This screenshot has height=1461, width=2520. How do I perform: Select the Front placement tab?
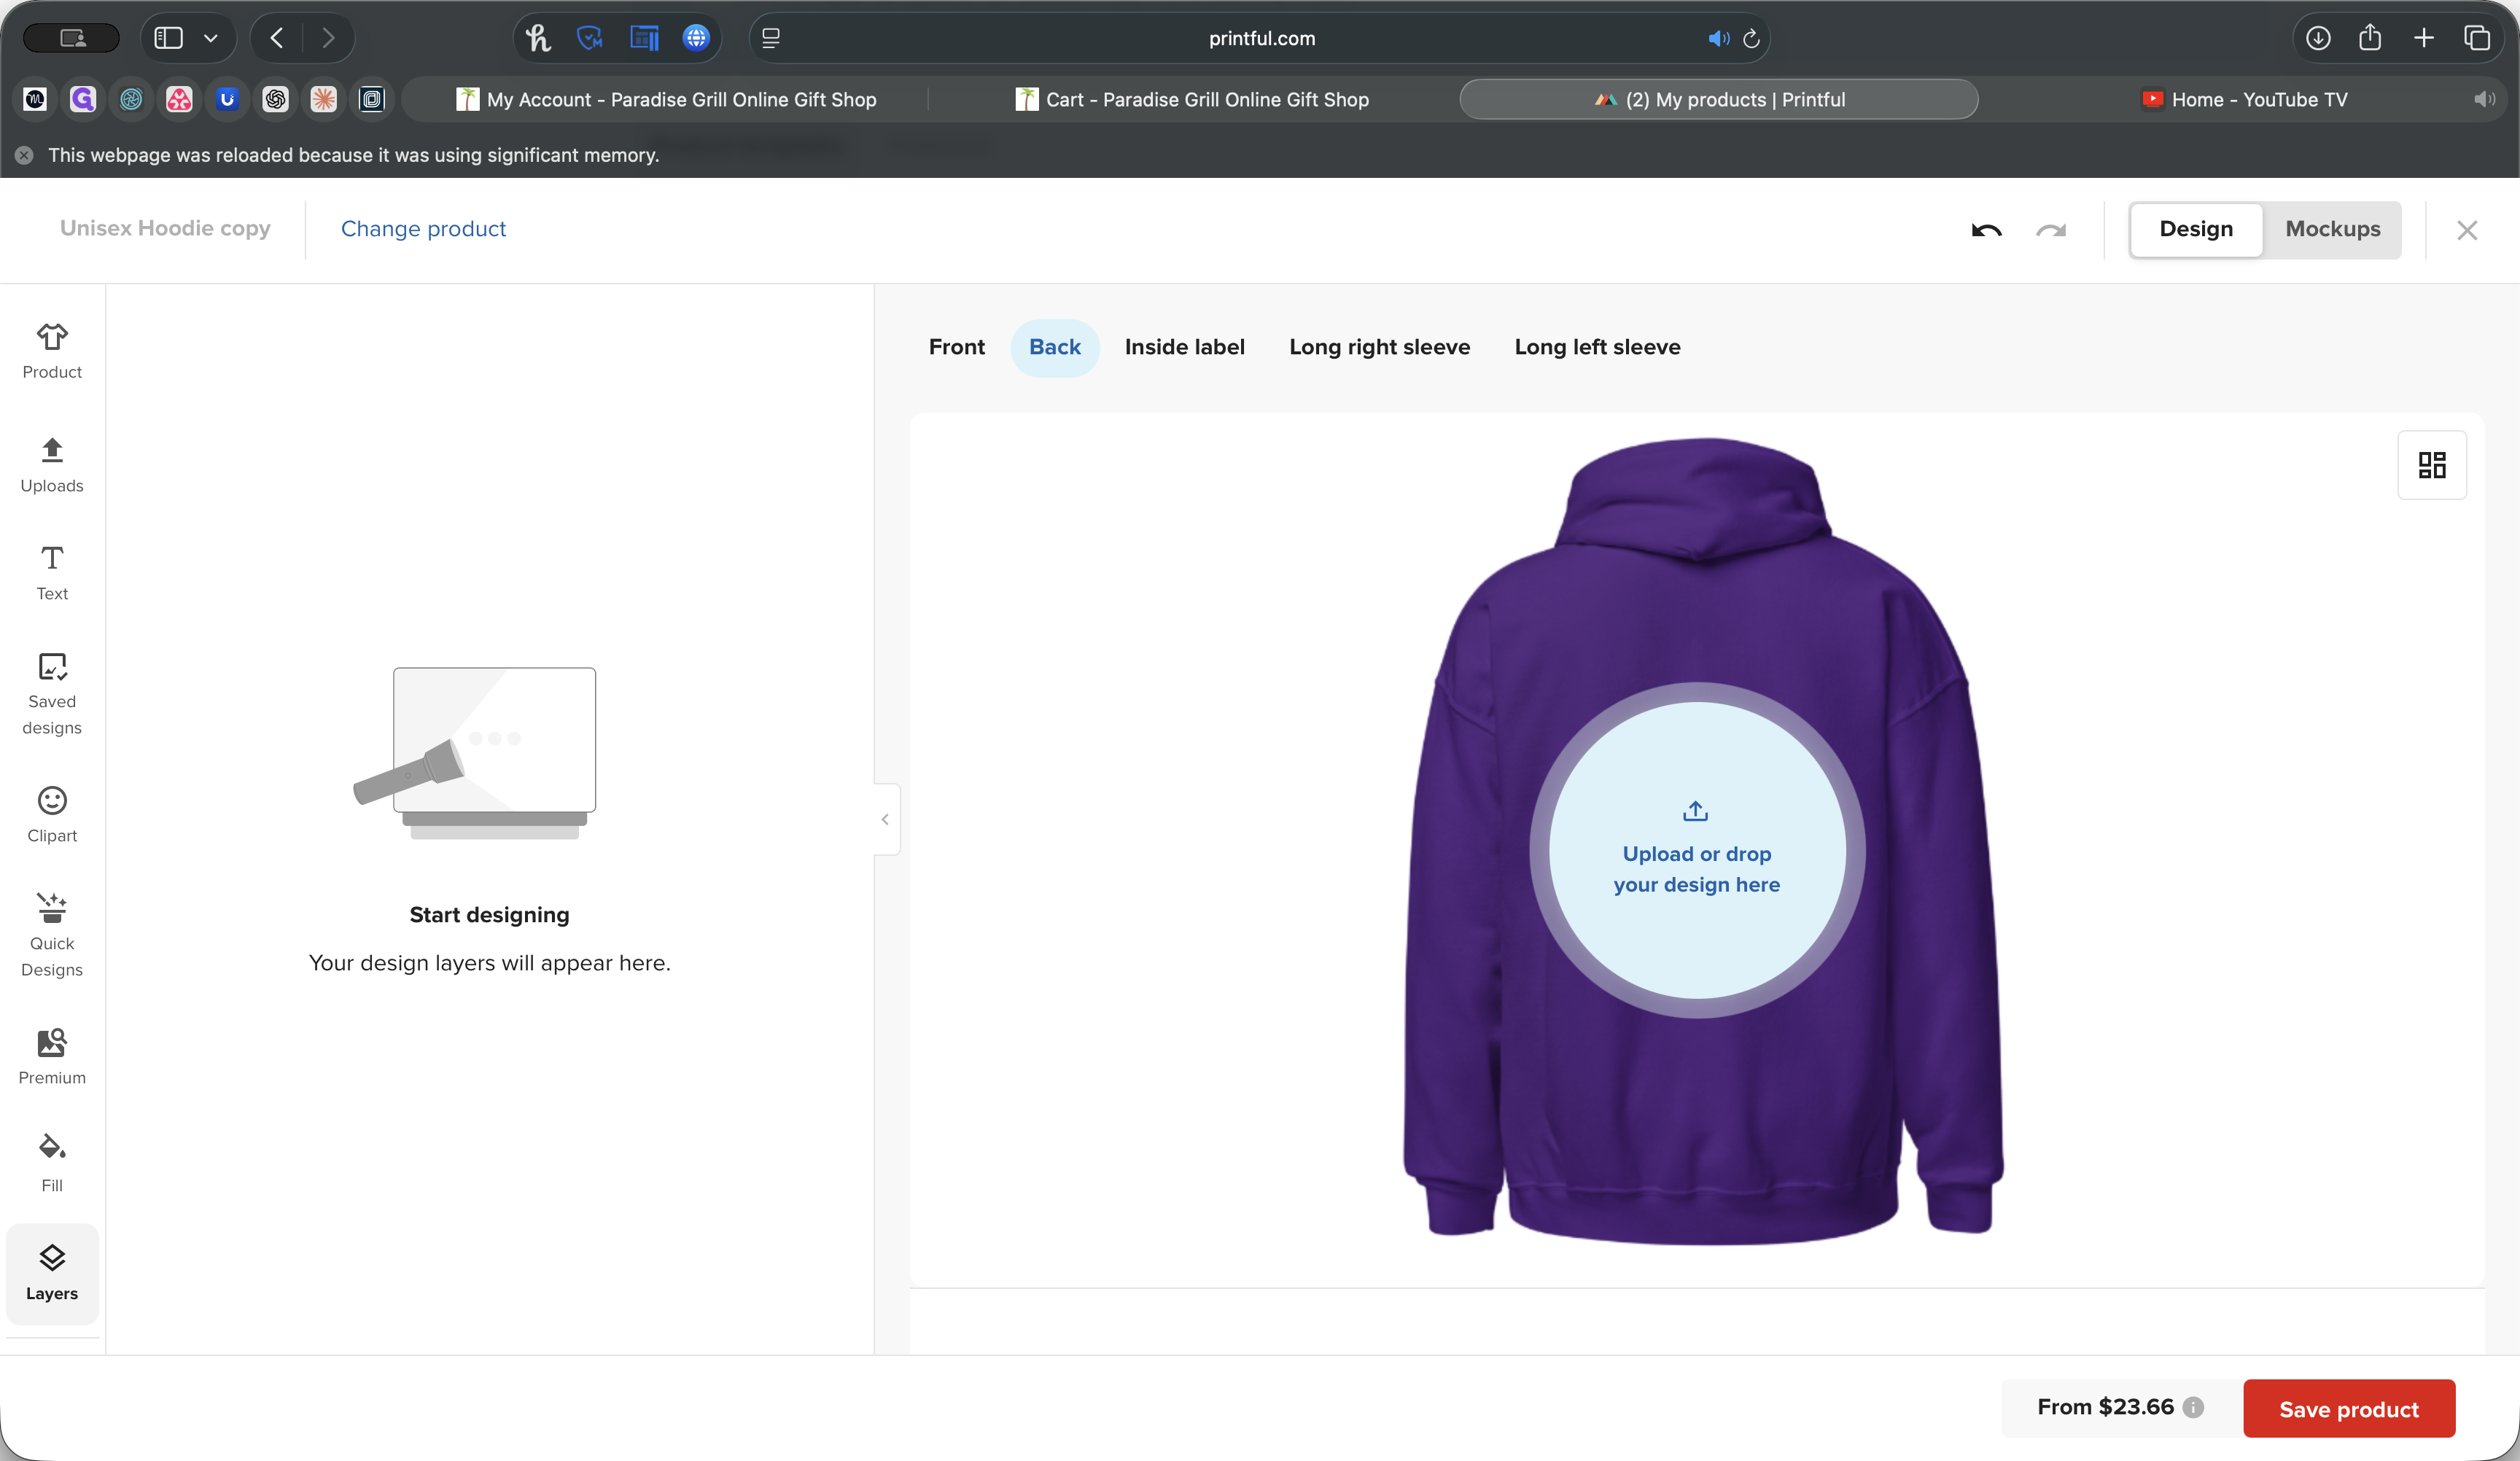coord(956,347)
